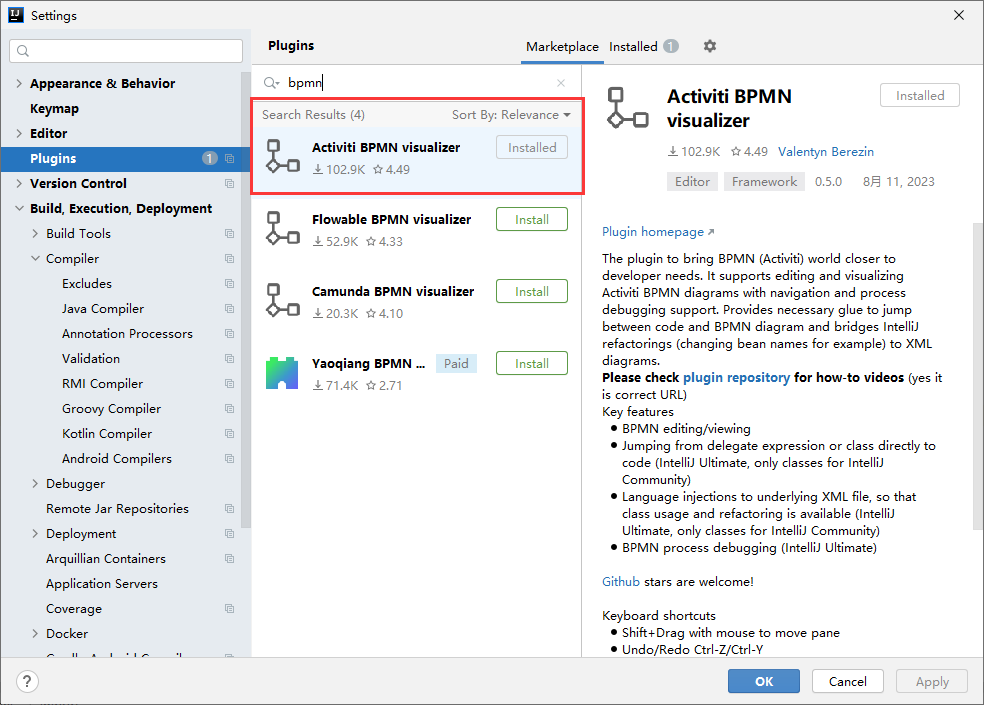This screenshot has height=705, width=984.
Task: Click the project-level icon beside Version Control
Action: point(230,184)
